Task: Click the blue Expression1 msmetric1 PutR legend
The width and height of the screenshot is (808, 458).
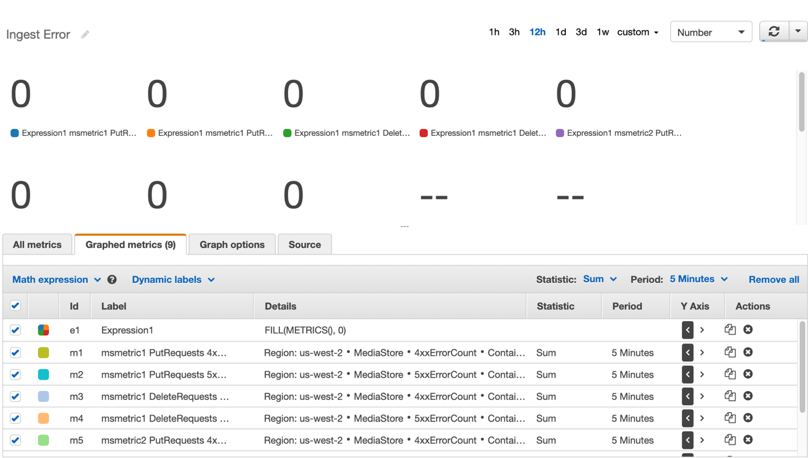Action: click(x=74, y=133)
